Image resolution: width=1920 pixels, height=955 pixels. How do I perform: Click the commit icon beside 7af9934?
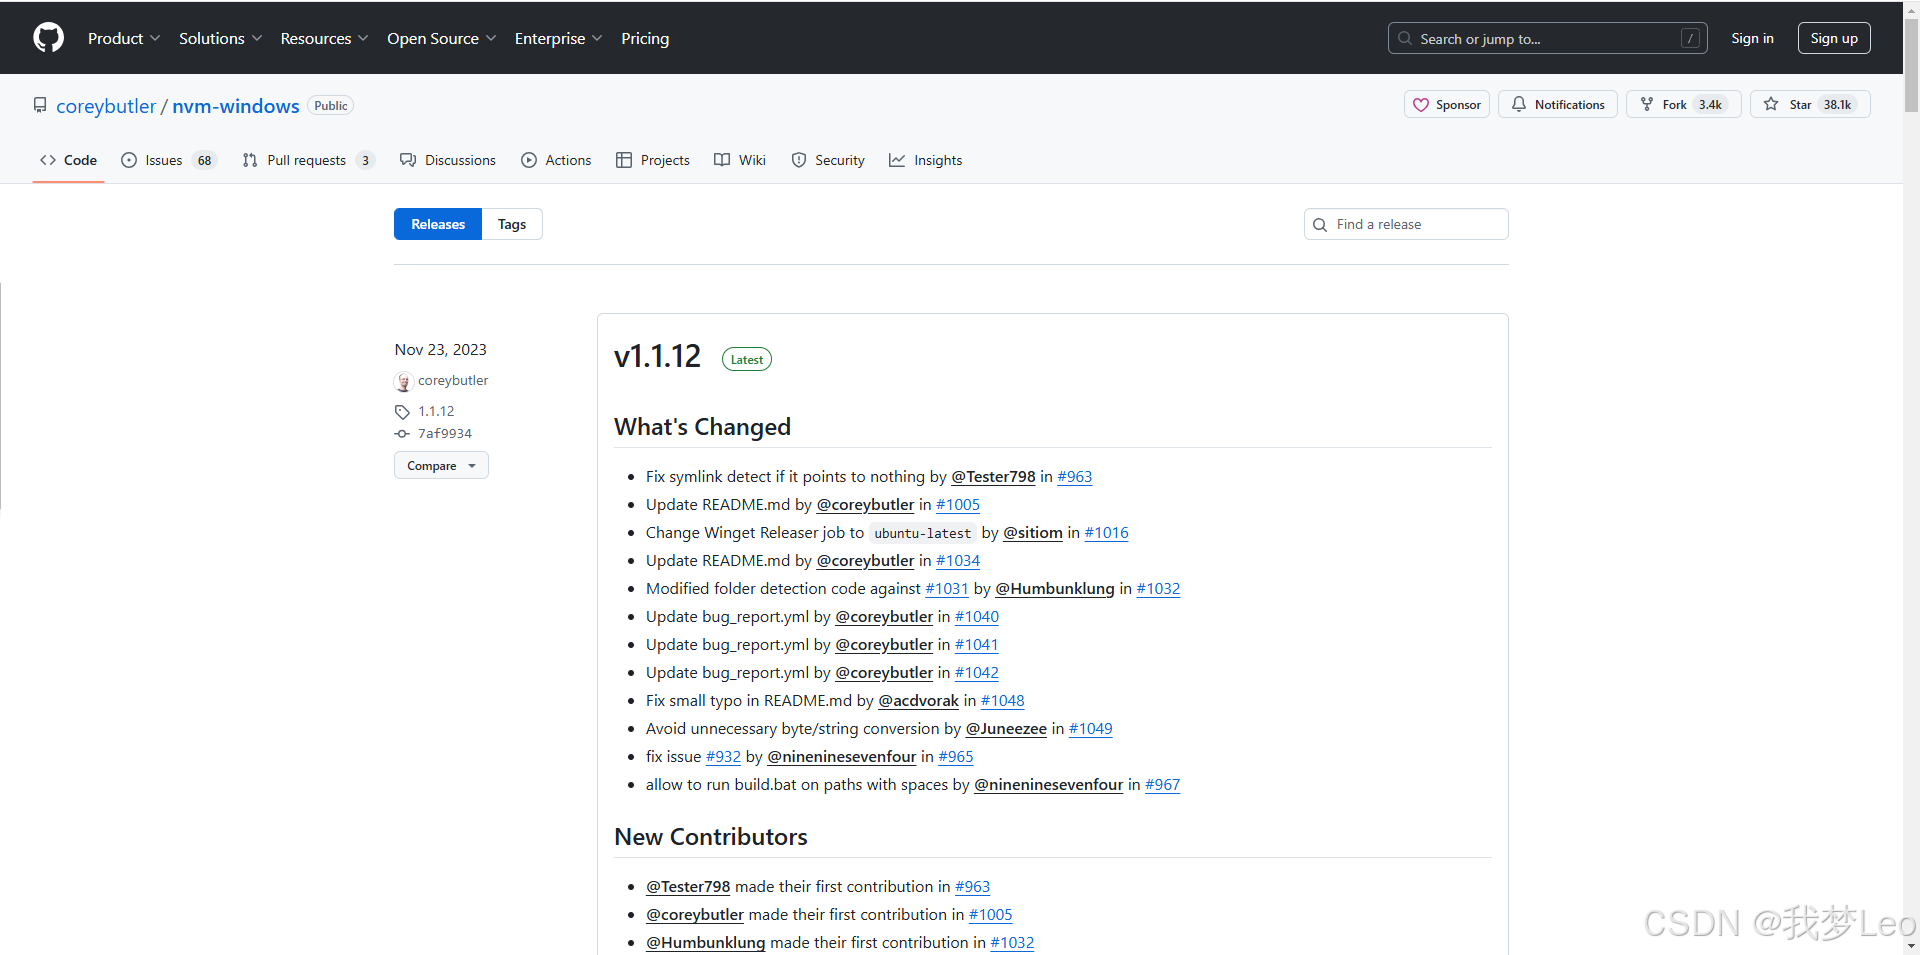click(x=402, y=434)
